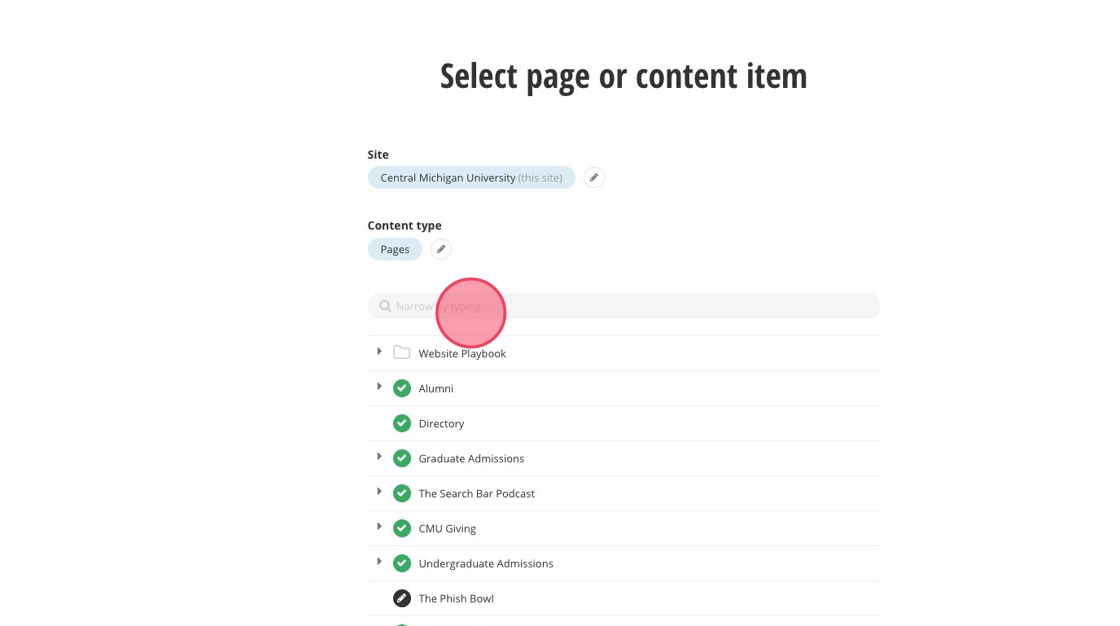Select the Directory page
This screenshot has width=1120, height=626.
pos(441,424)
